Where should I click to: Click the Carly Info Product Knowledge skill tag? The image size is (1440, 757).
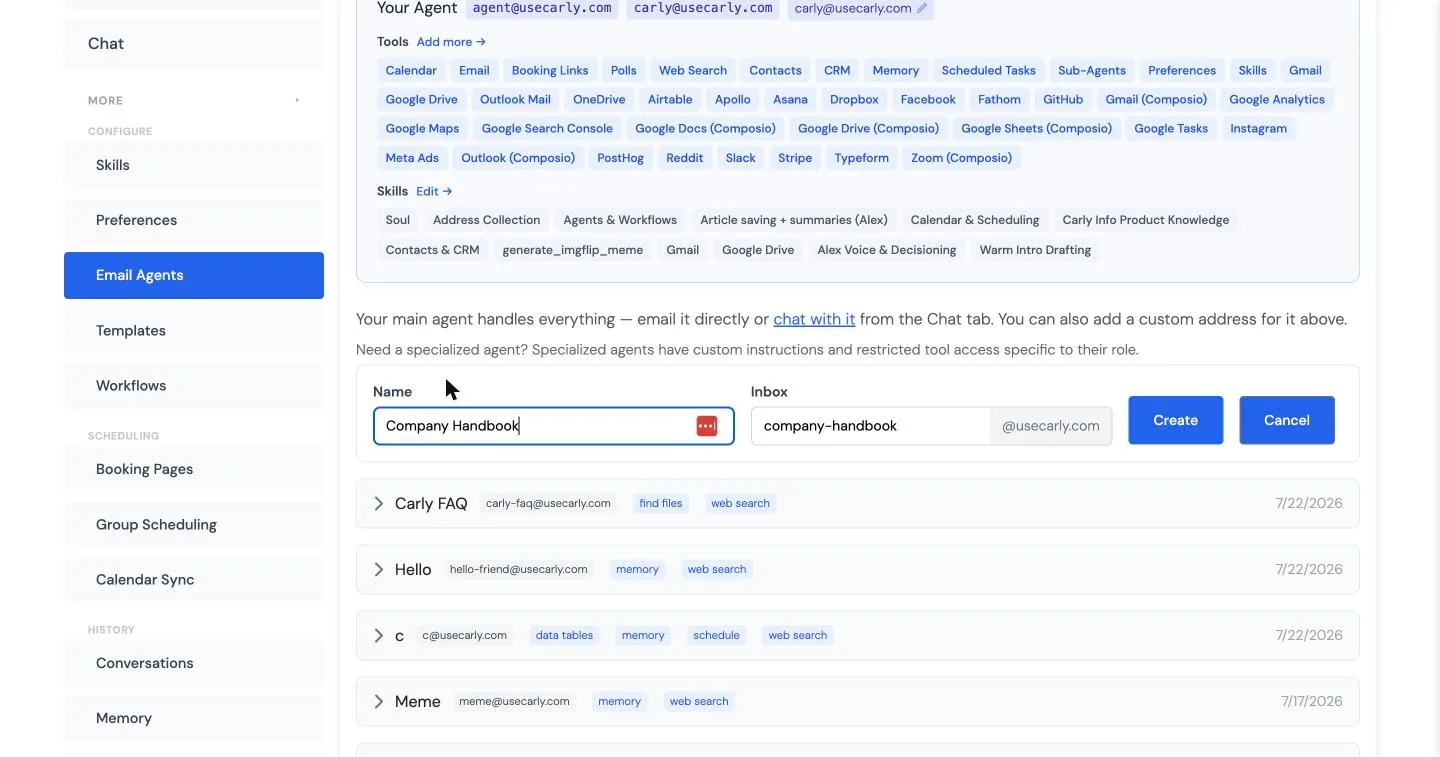(x=1146, y=220)
